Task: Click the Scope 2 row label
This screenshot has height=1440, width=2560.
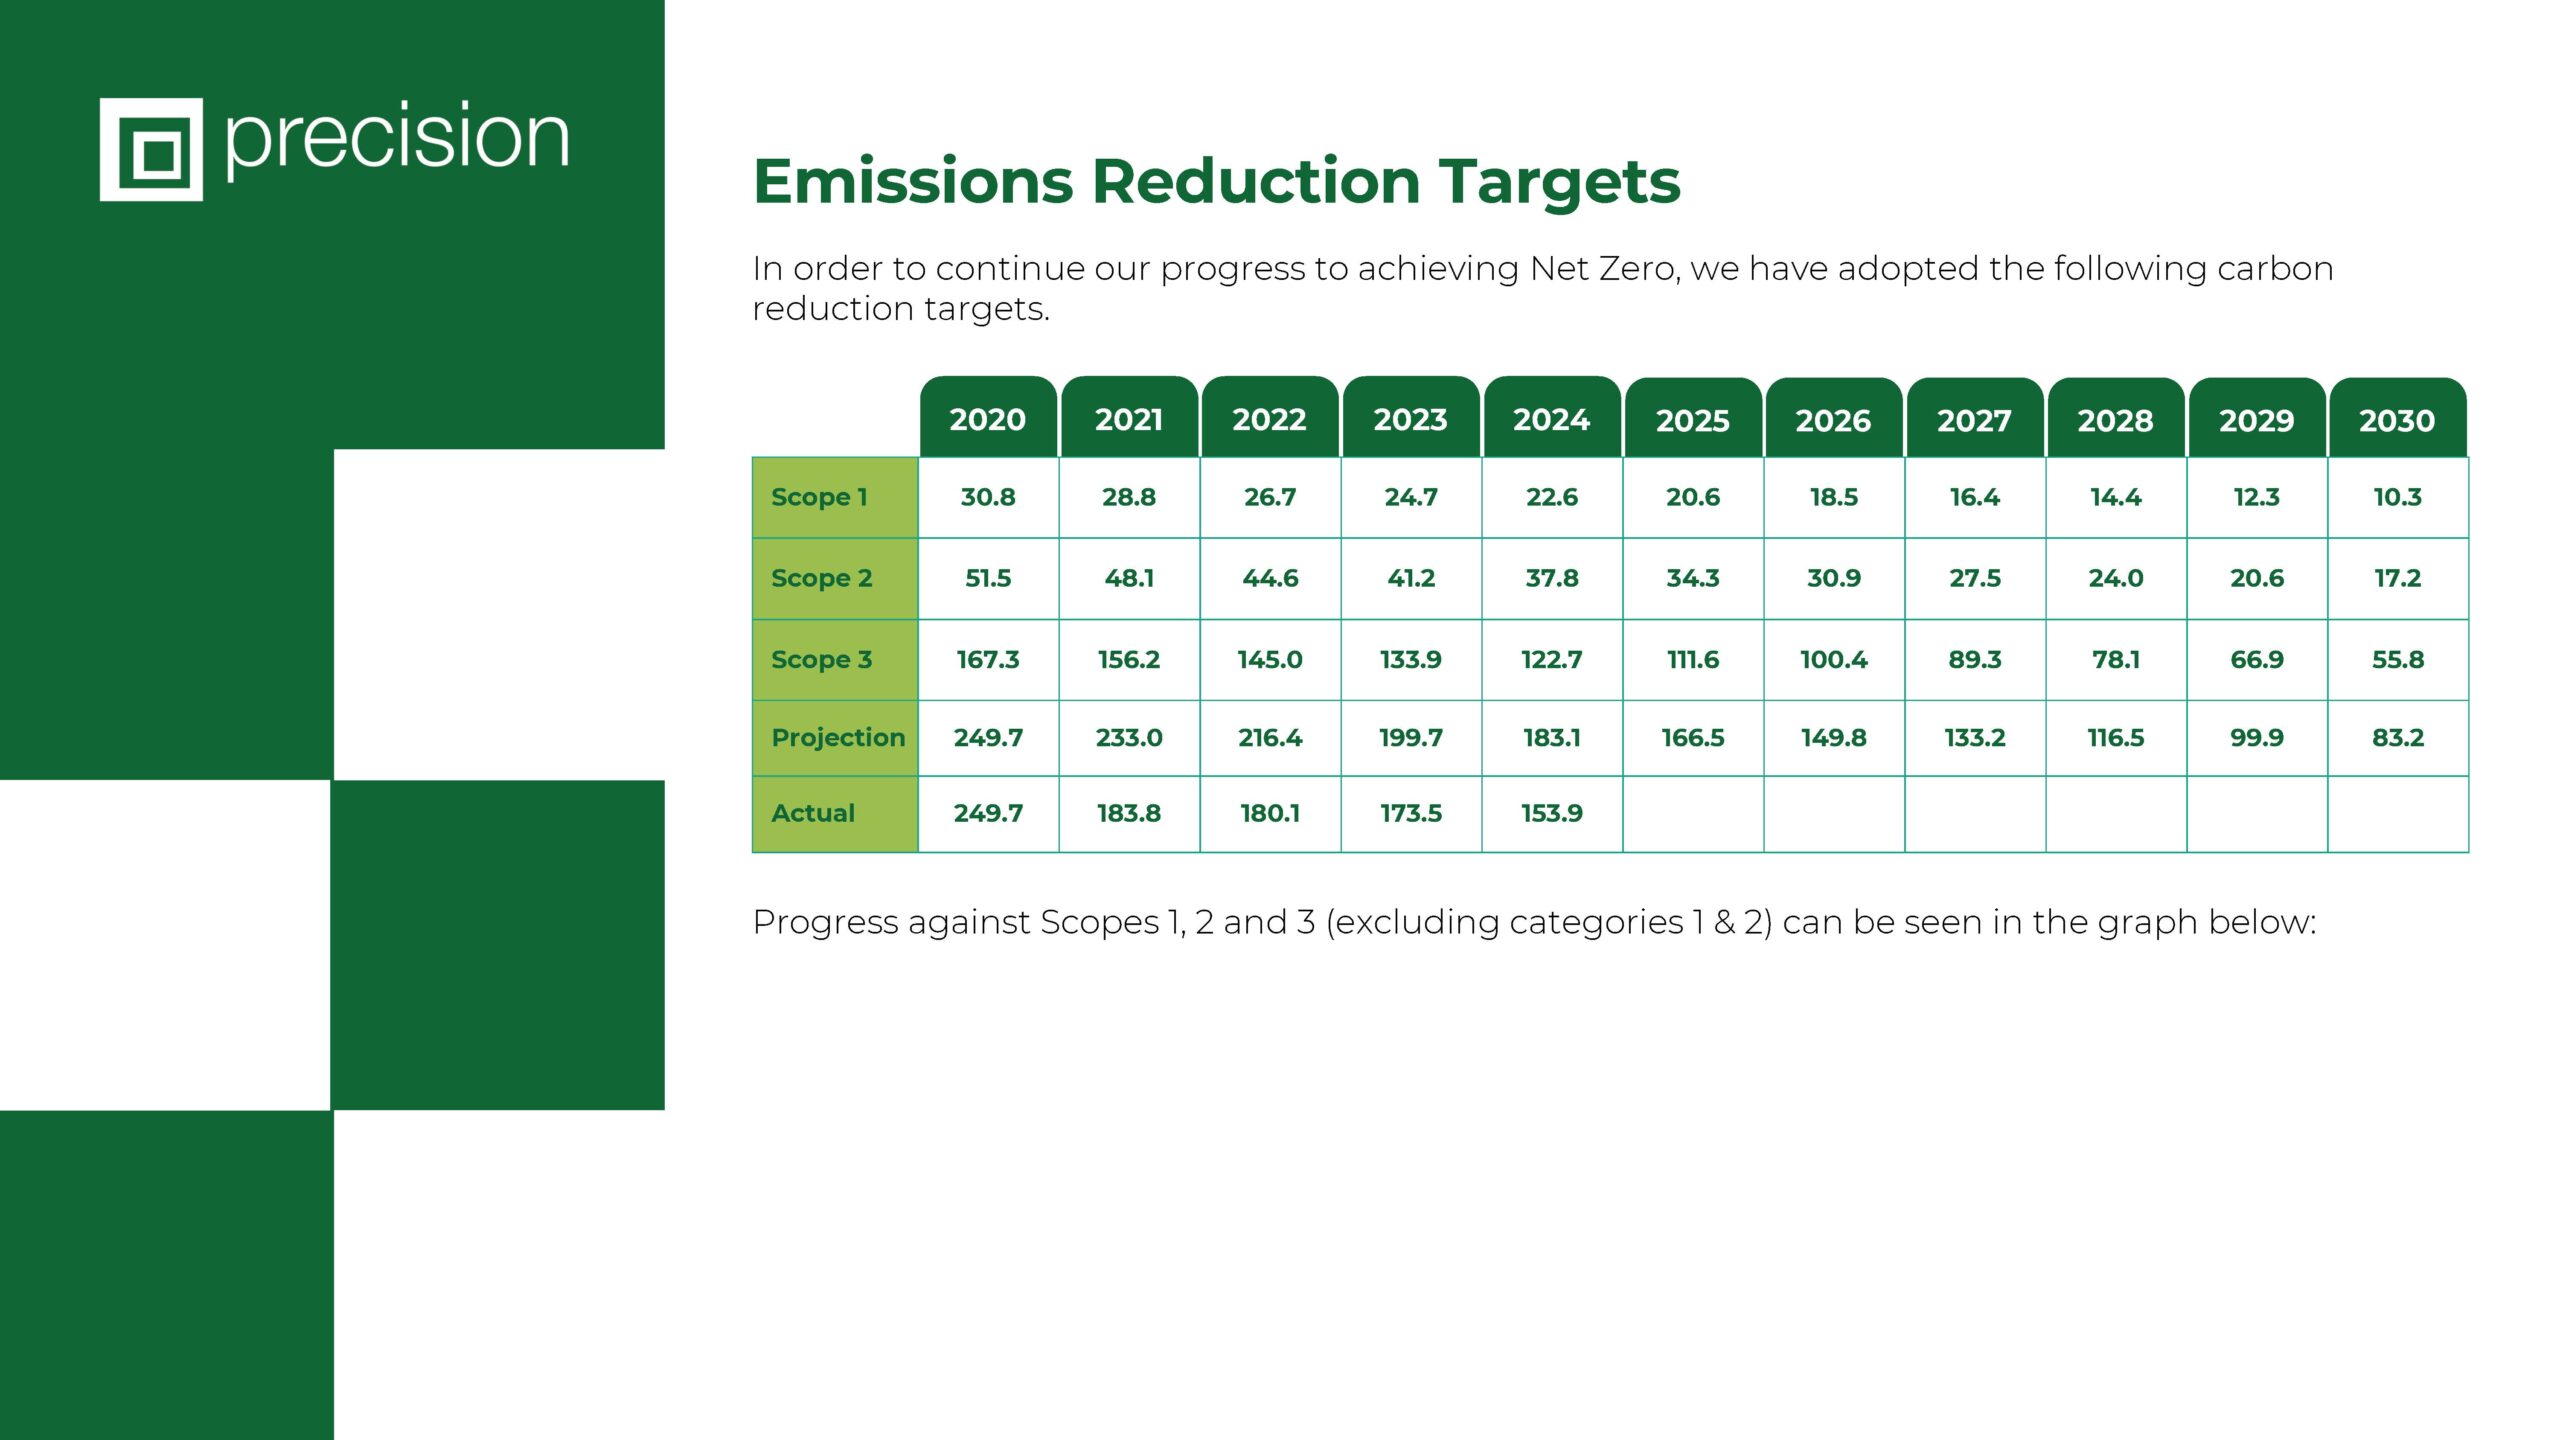Action: click(x=822, y=578)
